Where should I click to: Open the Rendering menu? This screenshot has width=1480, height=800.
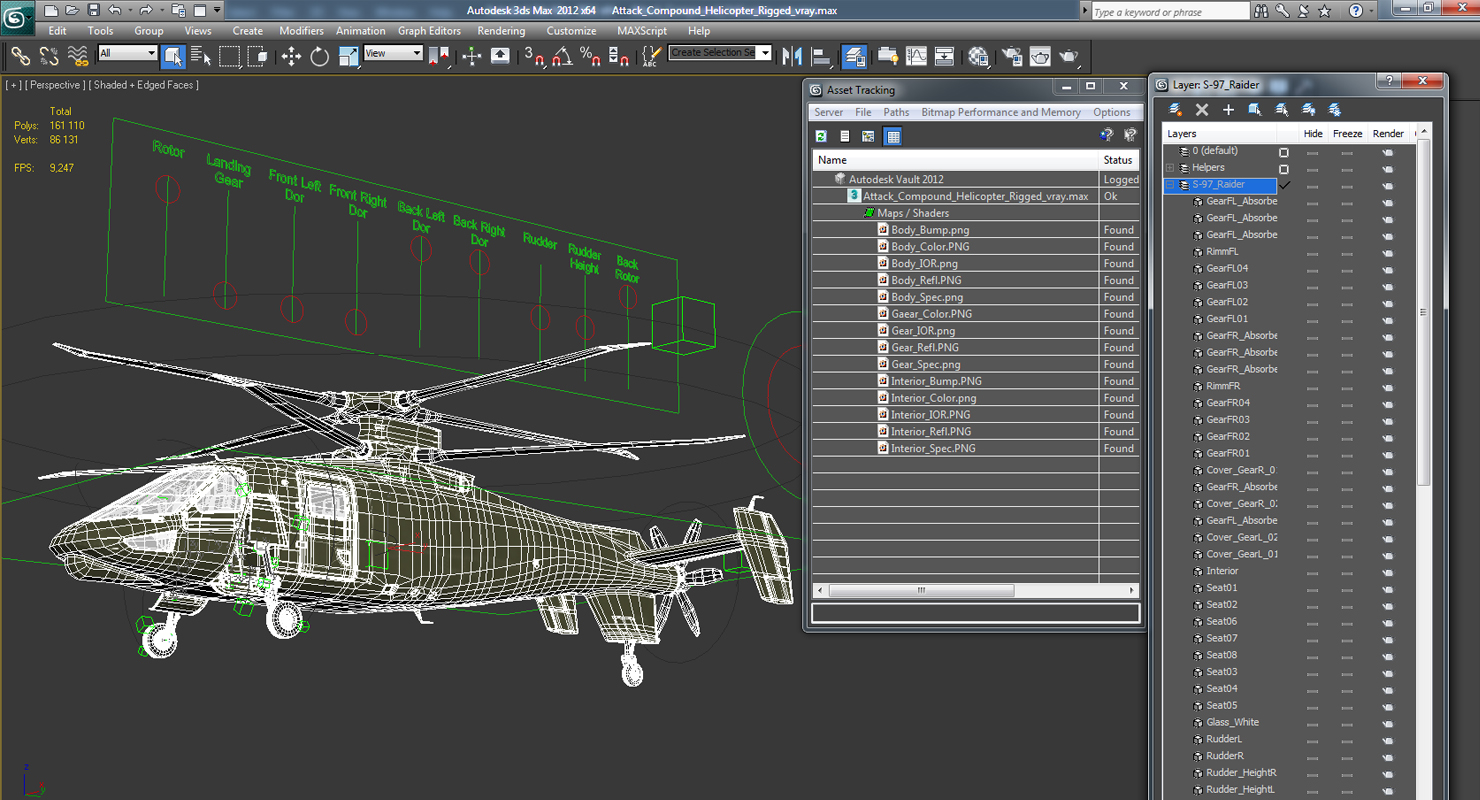501,31
